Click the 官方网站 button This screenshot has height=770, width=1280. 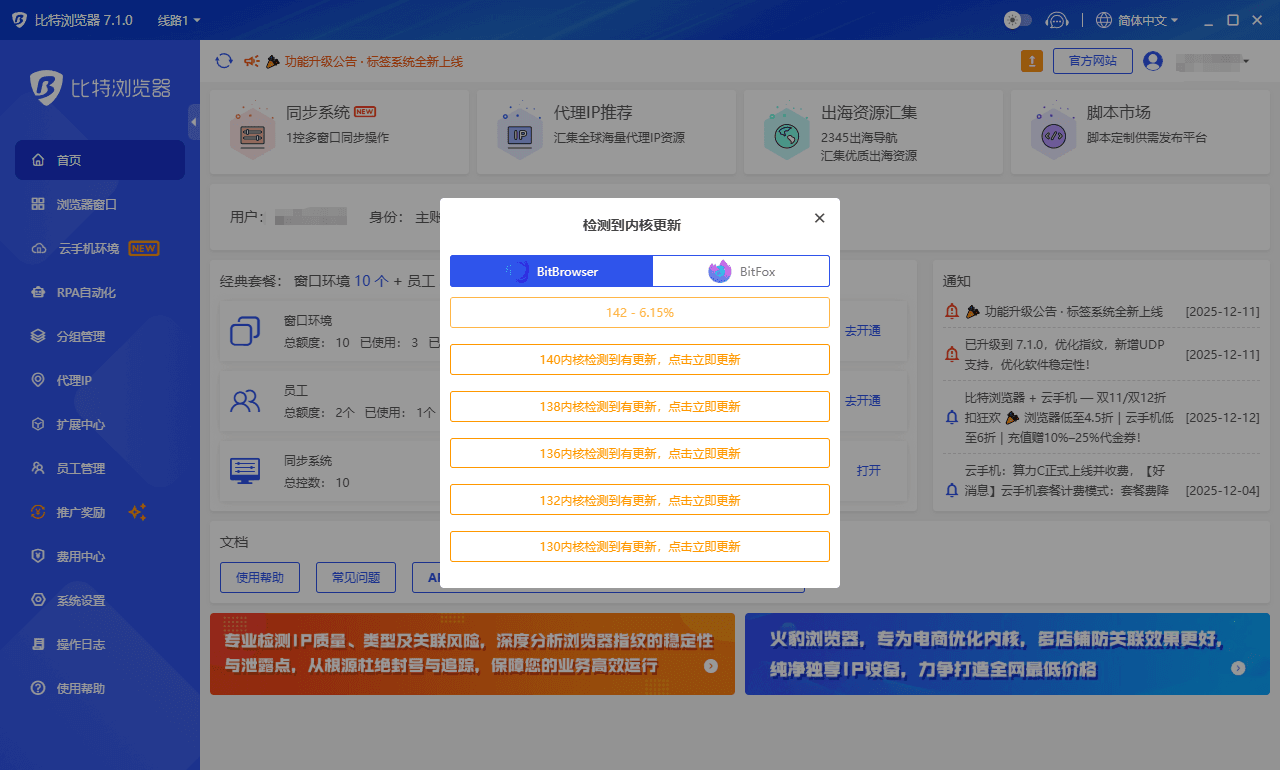(x=1092, y=61)
